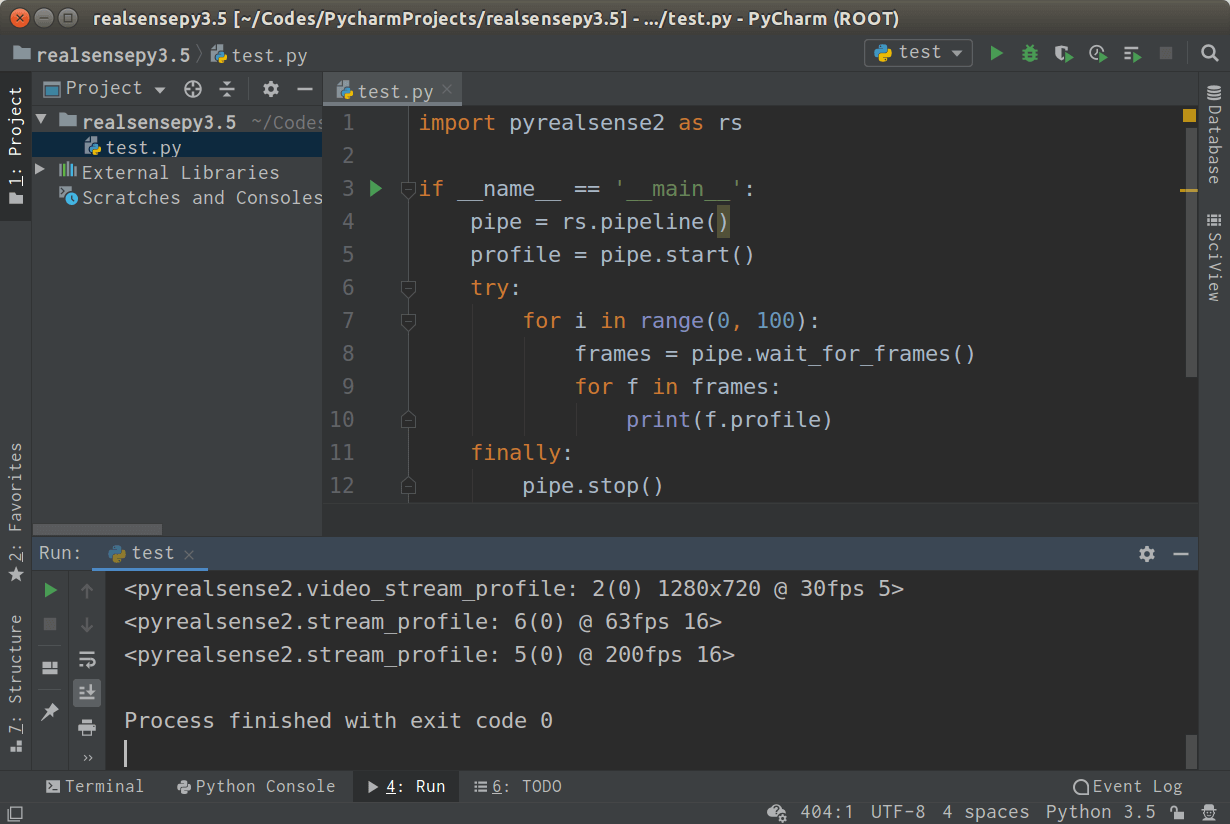Click test.py in the navigation breadcrumb
1230x824 pixels.
[259, 55]
